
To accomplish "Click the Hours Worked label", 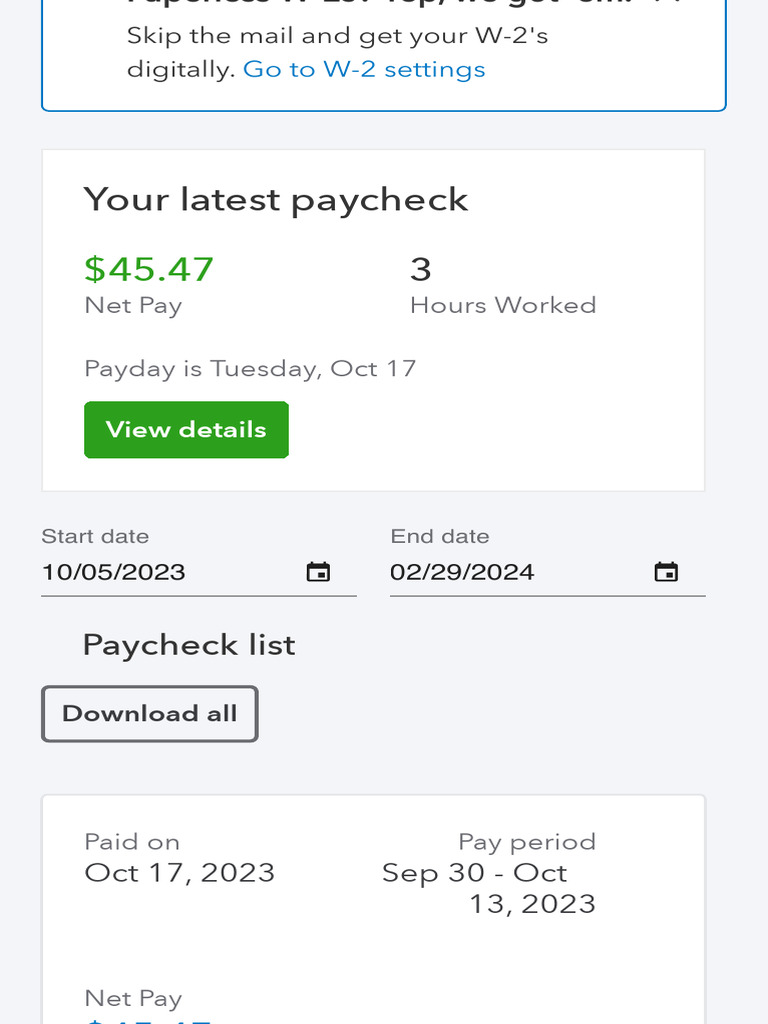I will (x=503, y=305).
